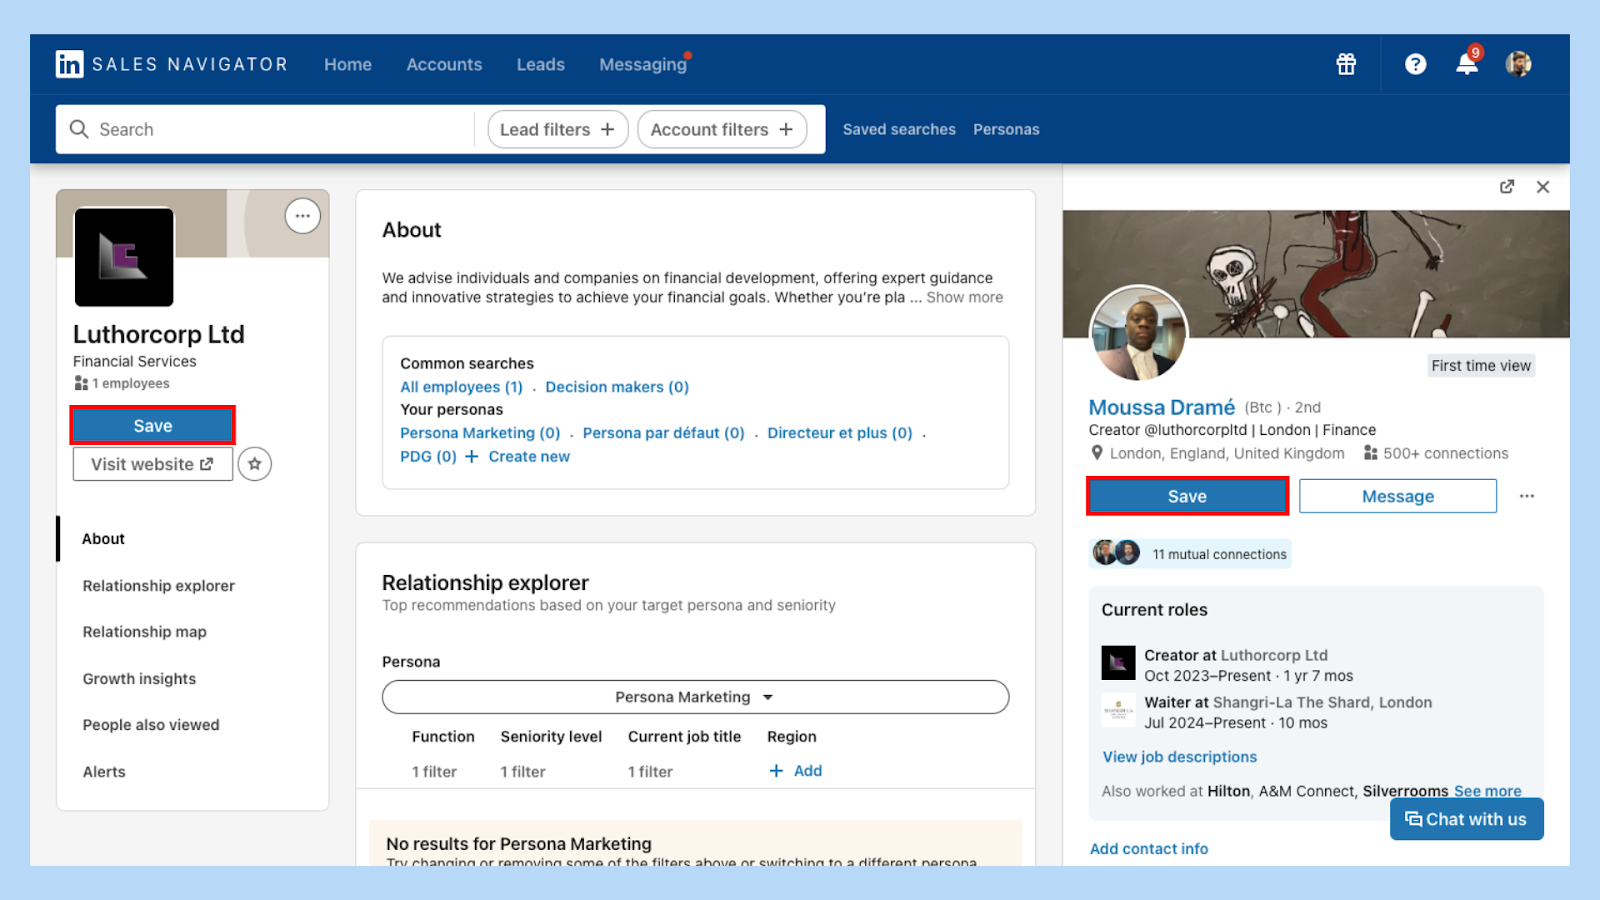The height and width of the screenshot is (900, 1600).
Task: Click PDG (0) persona link
Action: pyautogui.click(x=428, y=456)
